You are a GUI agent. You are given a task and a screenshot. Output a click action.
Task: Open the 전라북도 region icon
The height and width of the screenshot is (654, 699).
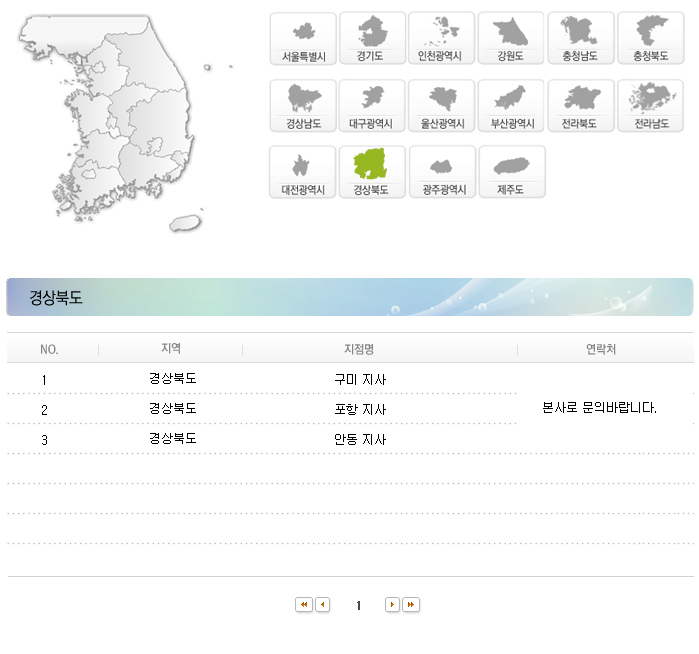point(580,106)
